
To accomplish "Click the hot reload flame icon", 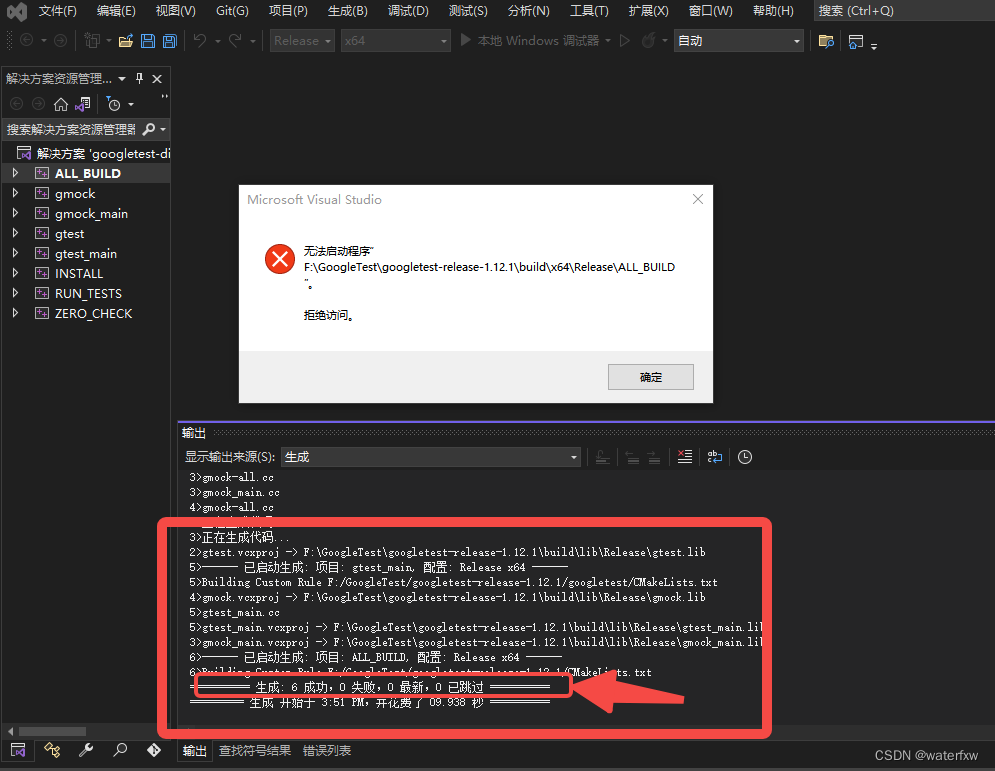I will click(649, 41).
